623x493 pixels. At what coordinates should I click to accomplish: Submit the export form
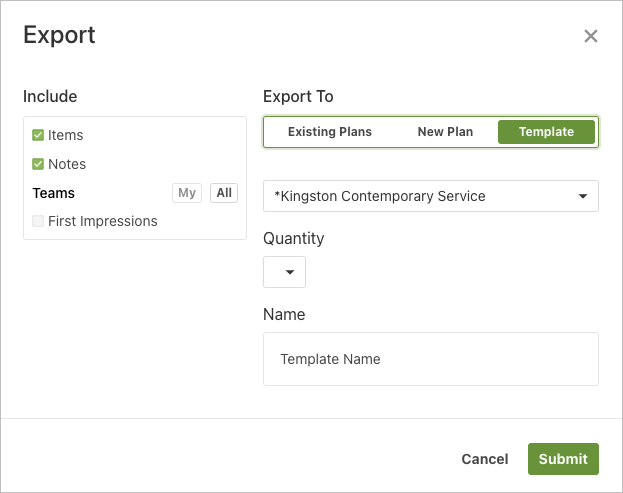point(563,459)
